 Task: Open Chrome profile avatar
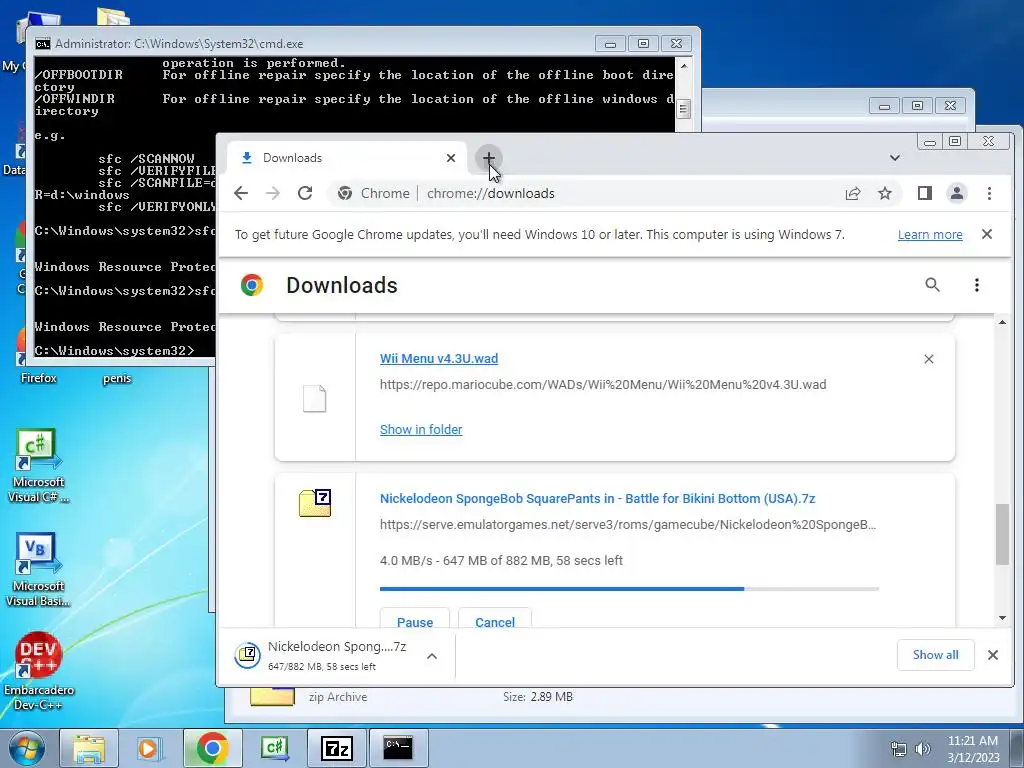click(957, 193)
